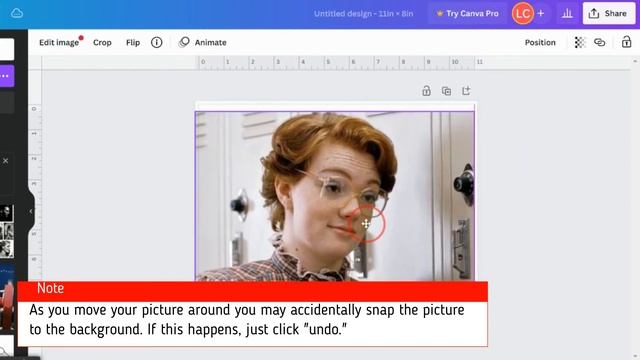Image resolution: width=640 pixels, height=360 pixels.
Task: Open the LC account avatar
Action: tap(522, 13)
